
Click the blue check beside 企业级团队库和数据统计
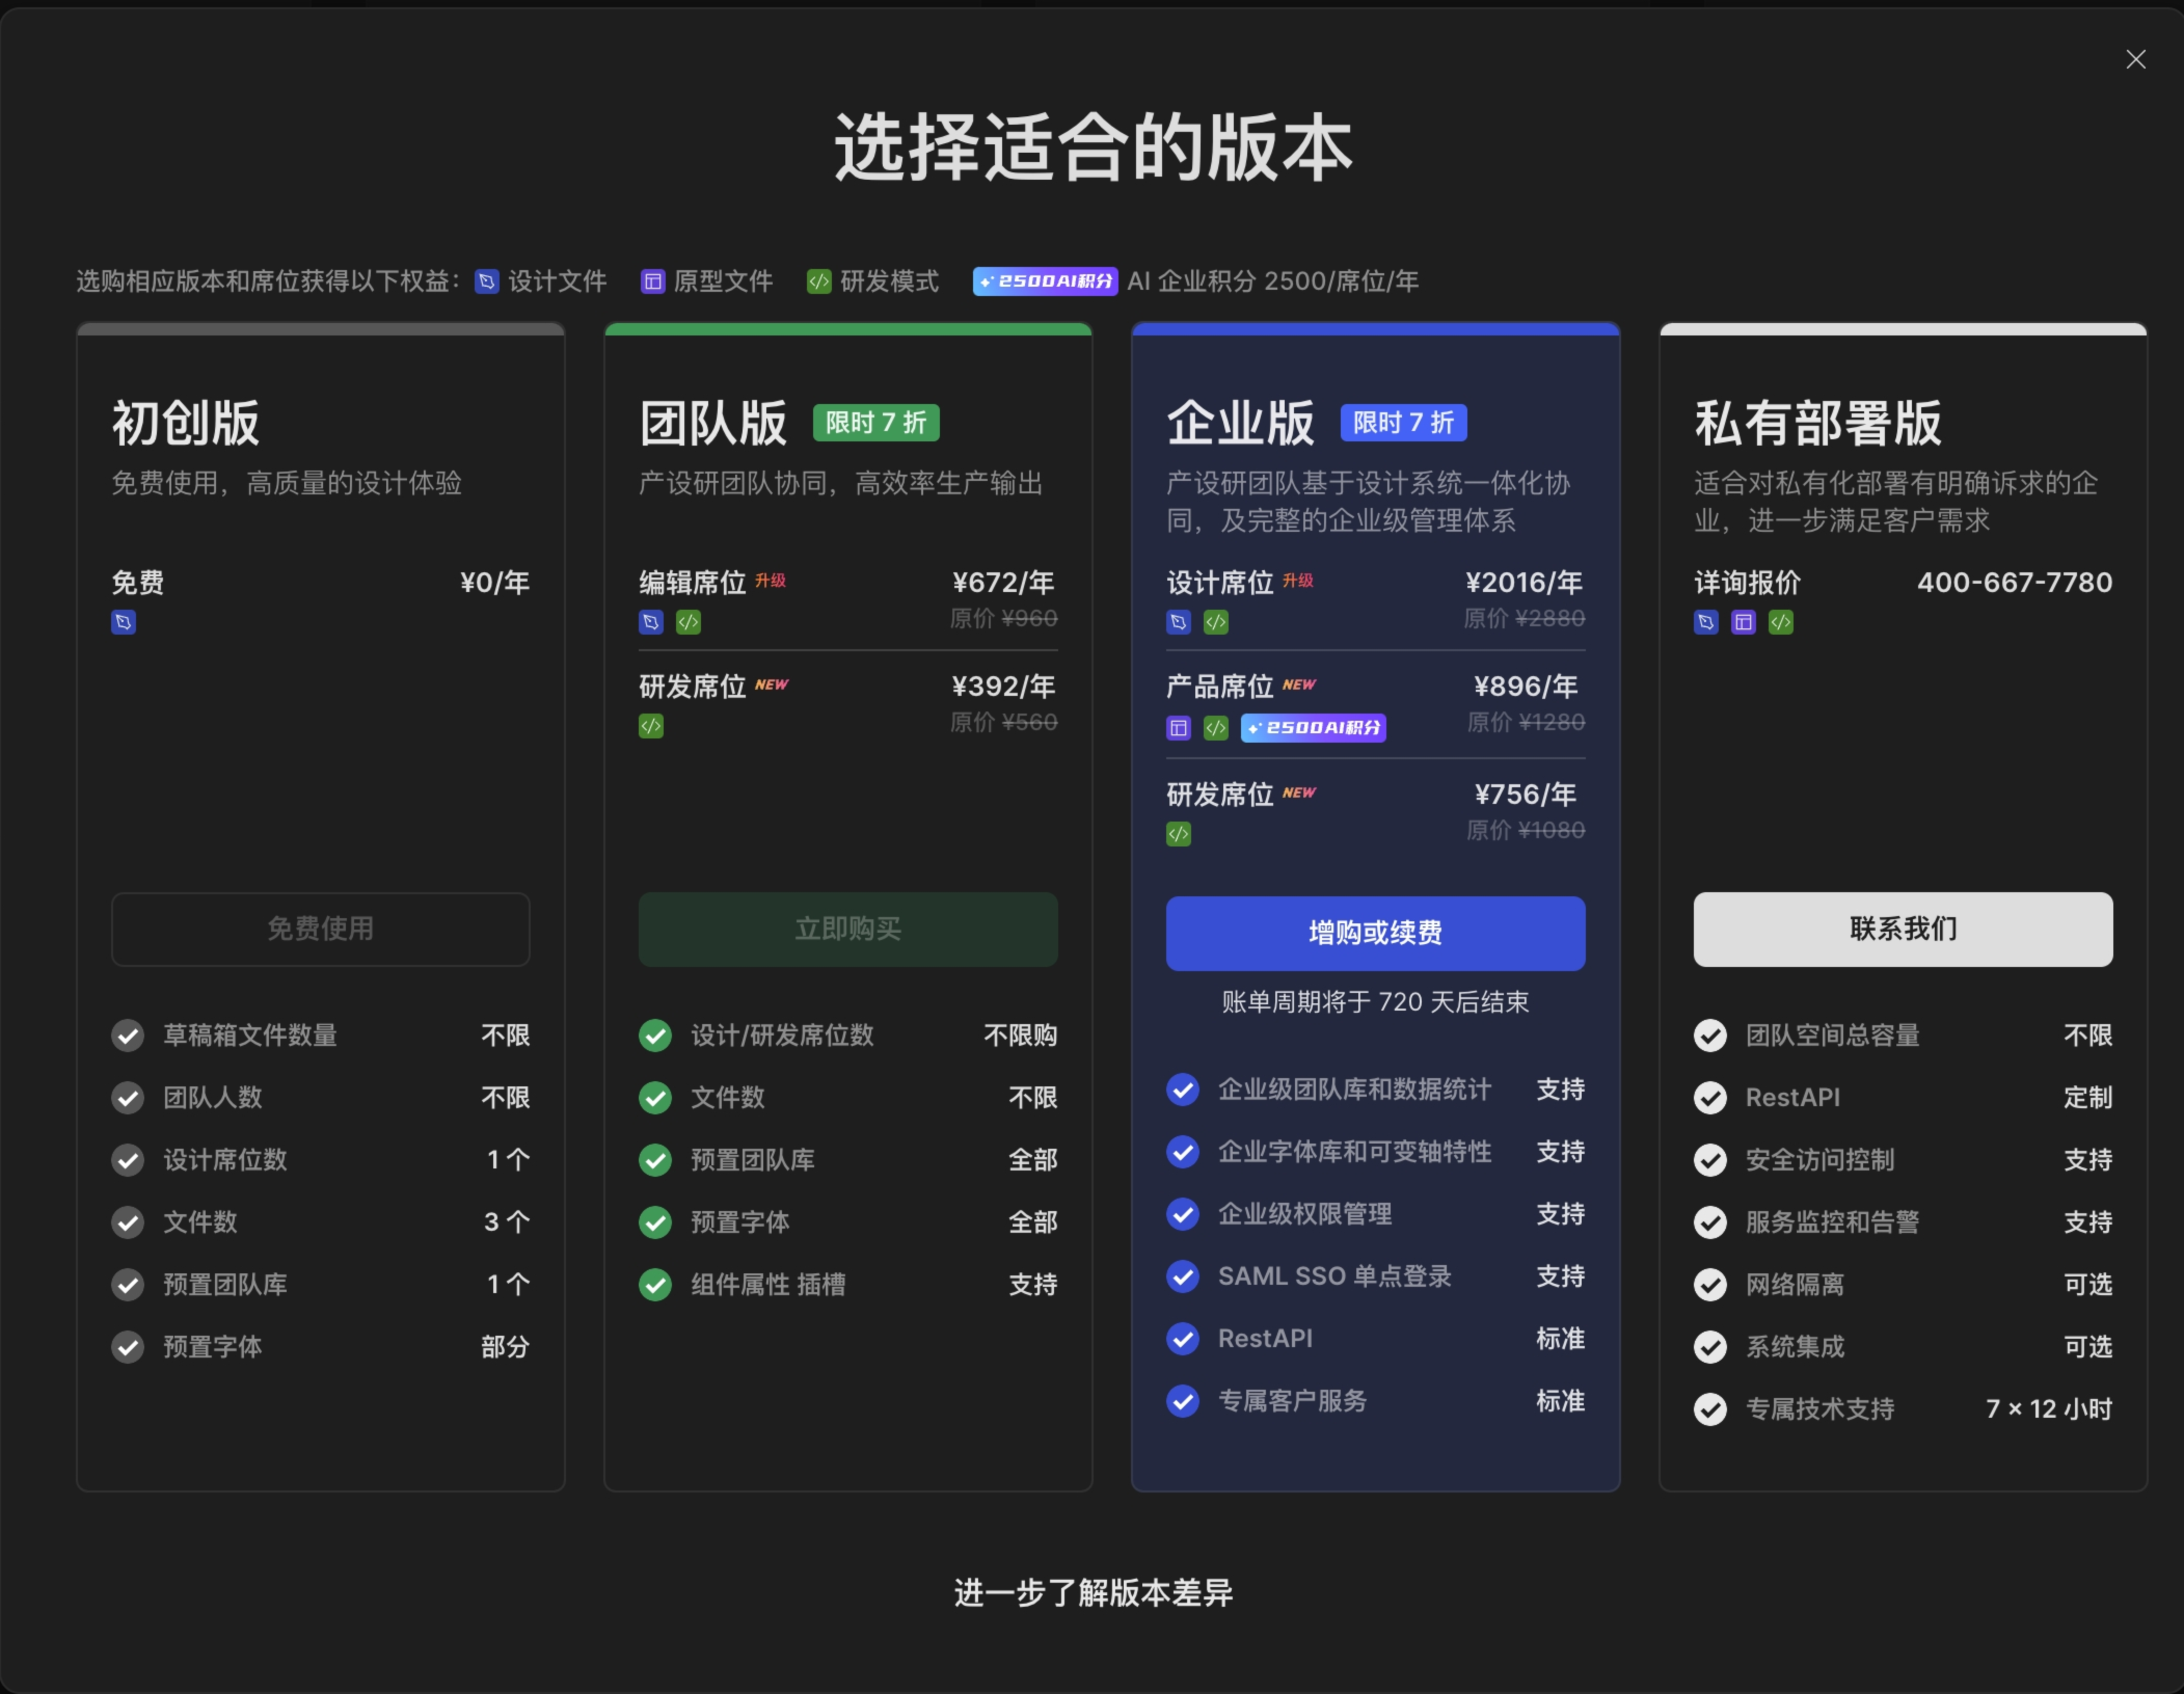(1183, 1089)
